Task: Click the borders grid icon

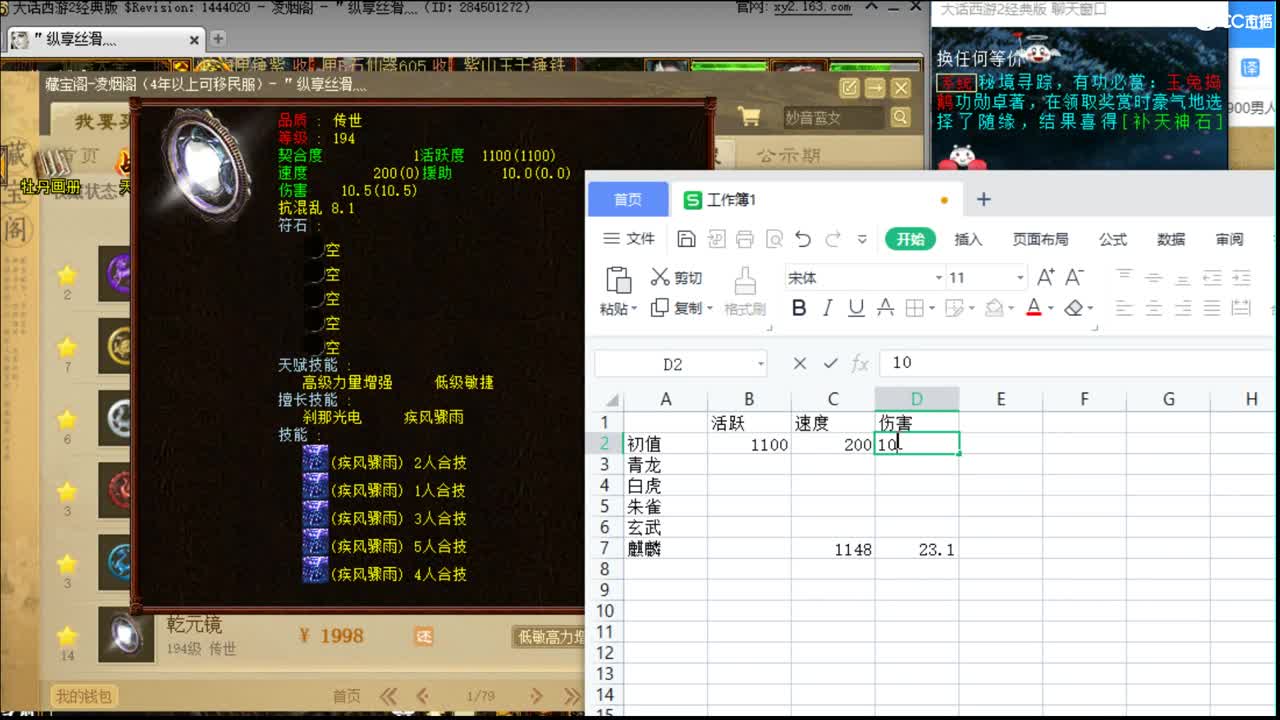Action: pyautogui.click(x=912, y=308)
